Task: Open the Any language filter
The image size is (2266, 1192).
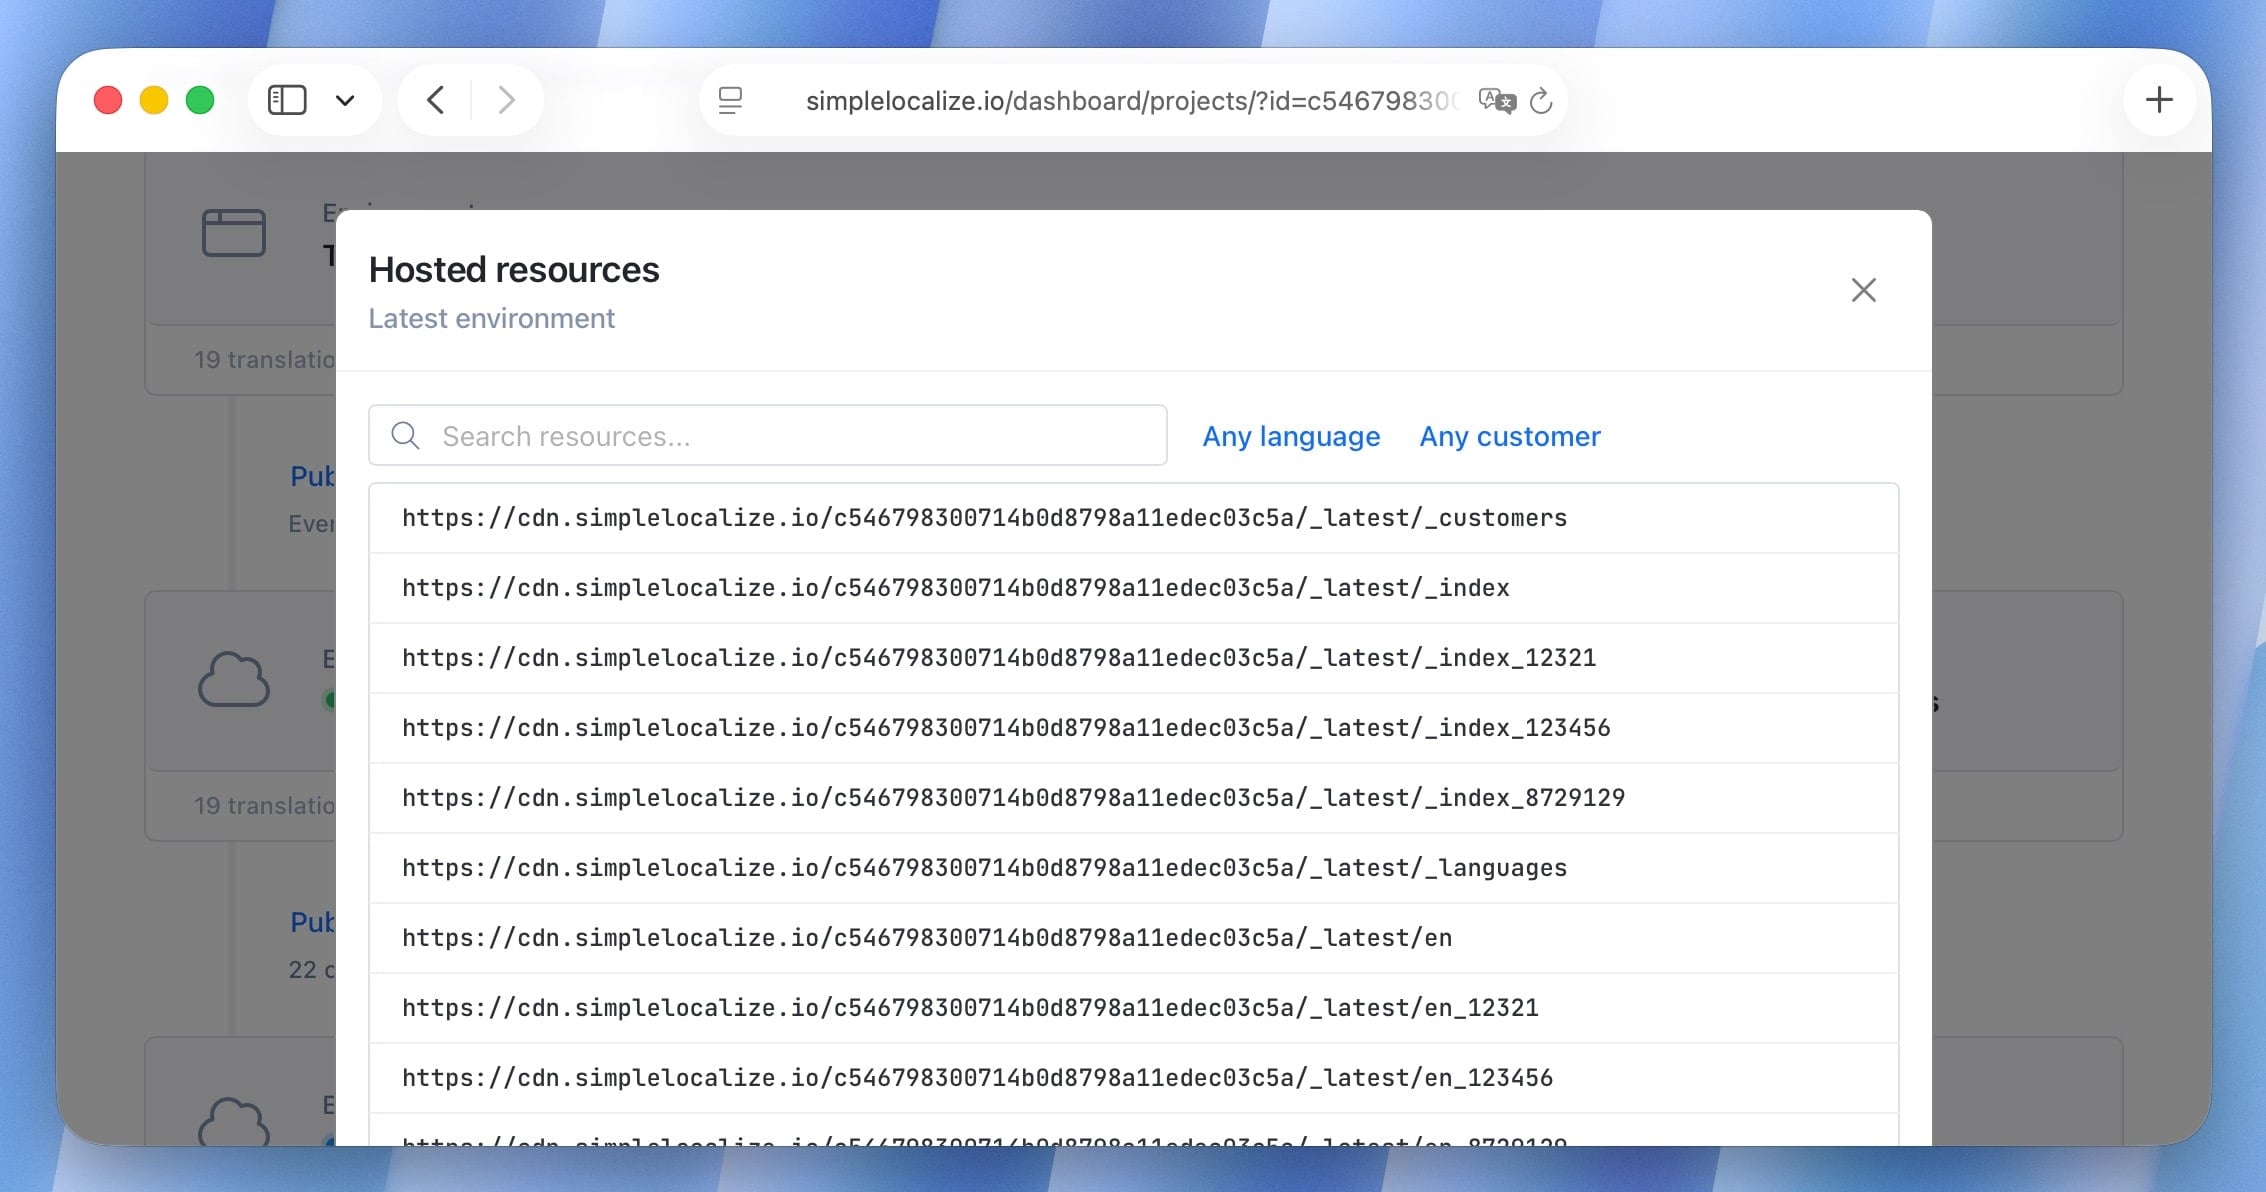Action: 1291,436
